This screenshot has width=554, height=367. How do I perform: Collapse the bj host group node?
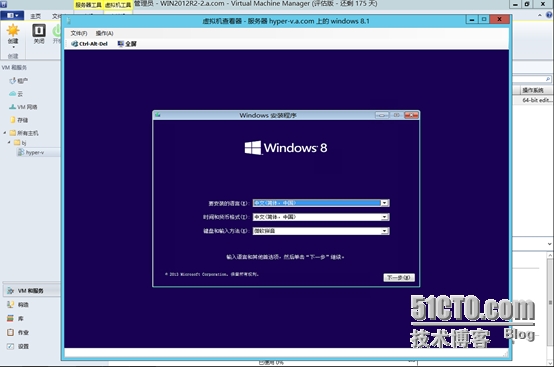click(x=9, y=142)
